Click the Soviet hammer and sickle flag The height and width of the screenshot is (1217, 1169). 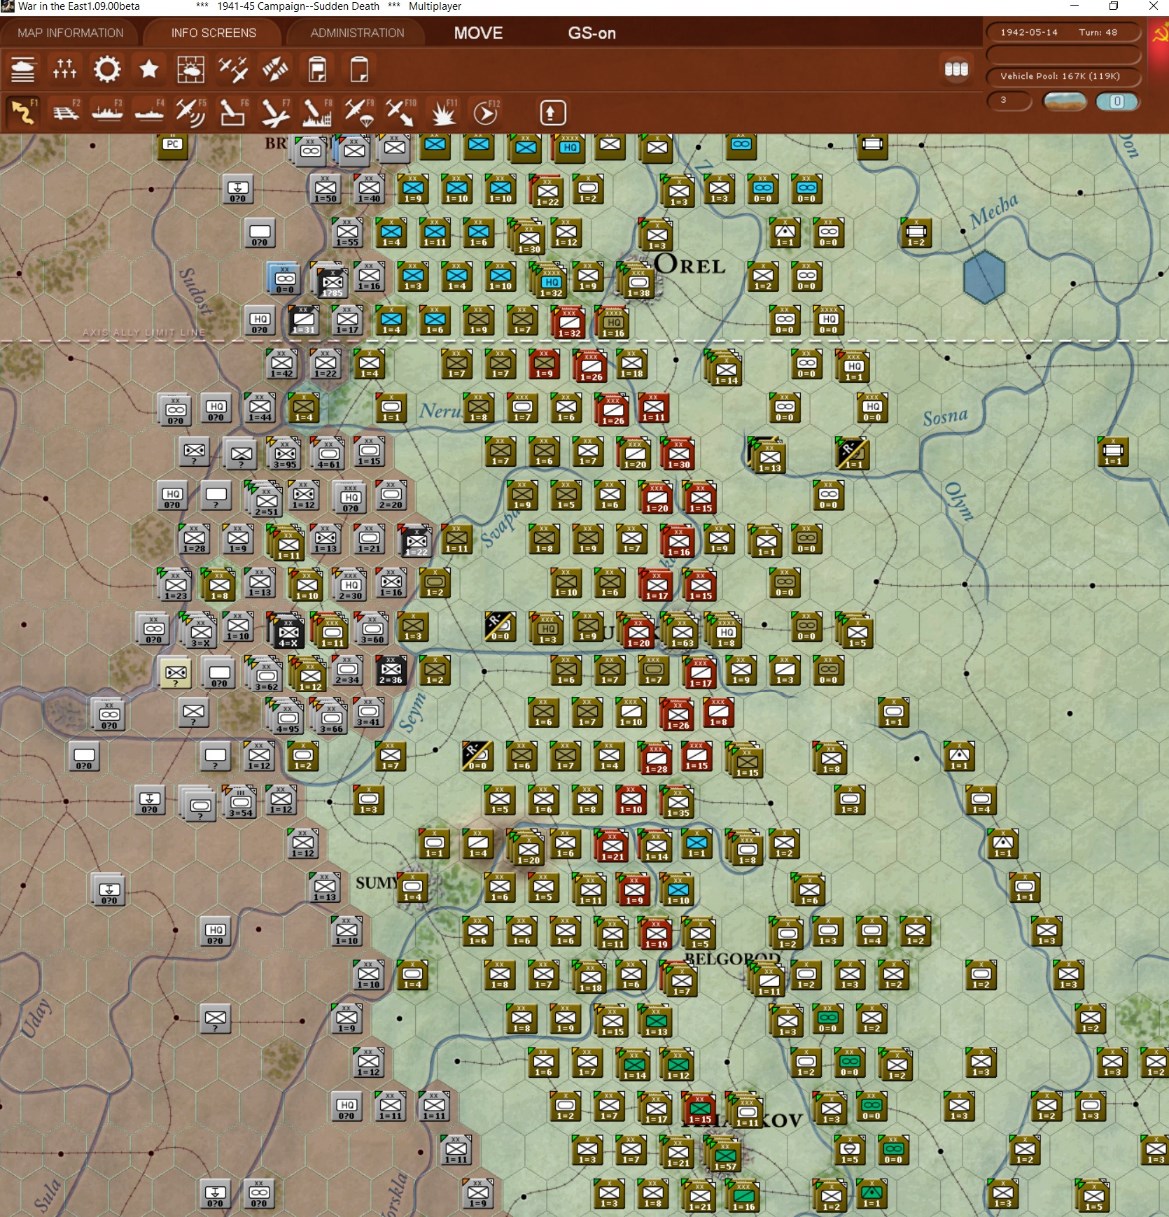[1158, 34]
